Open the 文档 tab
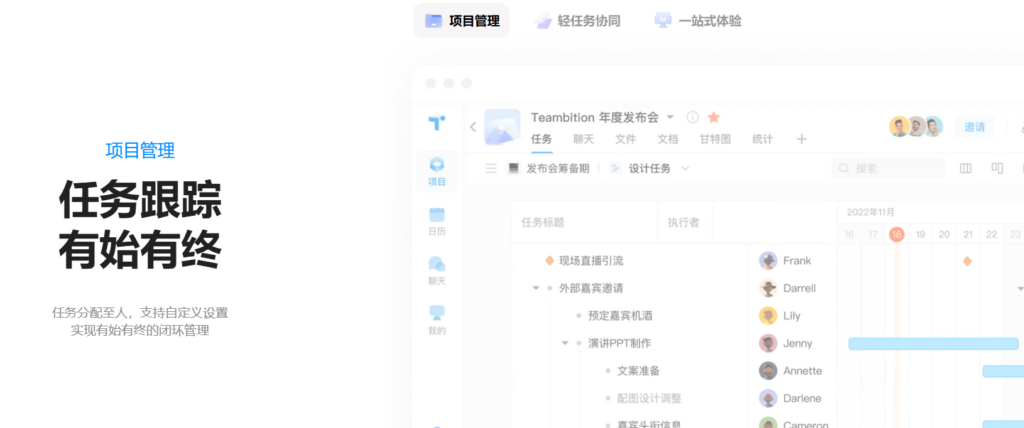Screen dimensions: 1024x428 click(667, 139)
